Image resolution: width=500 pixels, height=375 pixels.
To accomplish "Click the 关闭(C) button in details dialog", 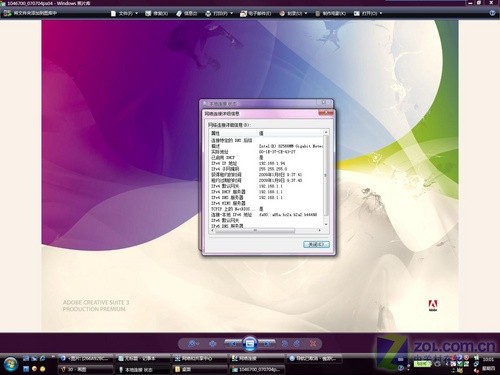I will click(x=316, y=244).
